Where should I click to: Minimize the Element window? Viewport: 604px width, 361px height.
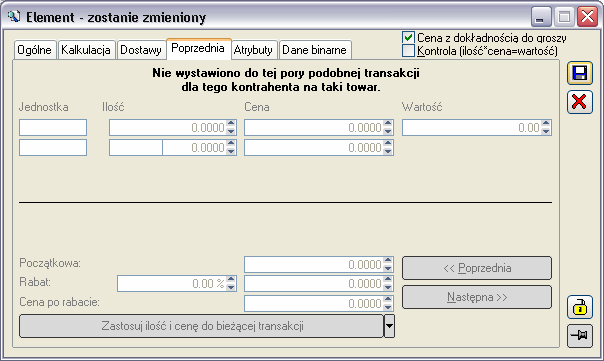541,17
